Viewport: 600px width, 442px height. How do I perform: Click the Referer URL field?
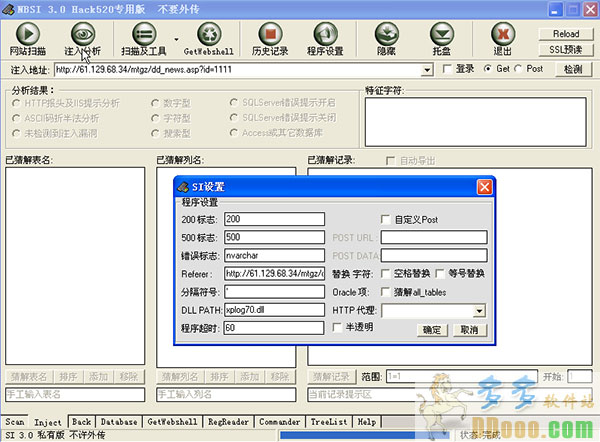[274, 274]
